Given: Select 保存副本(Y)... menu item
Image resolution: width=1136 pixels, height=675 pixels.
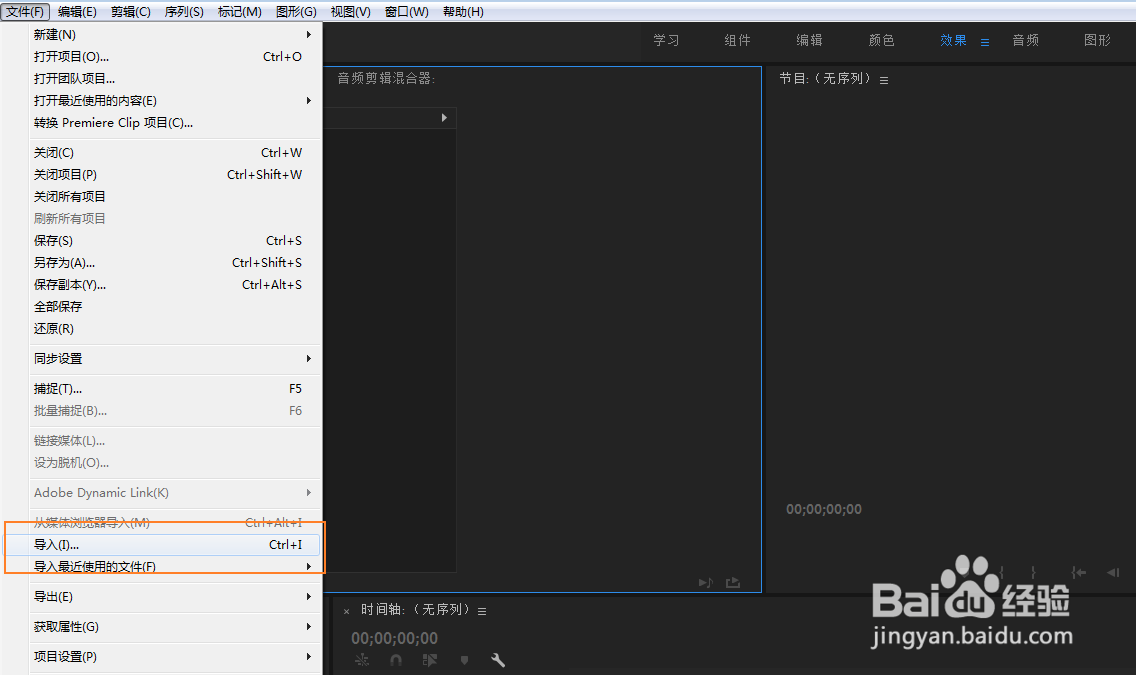Looking at the screenshot, I should (174, 285).
